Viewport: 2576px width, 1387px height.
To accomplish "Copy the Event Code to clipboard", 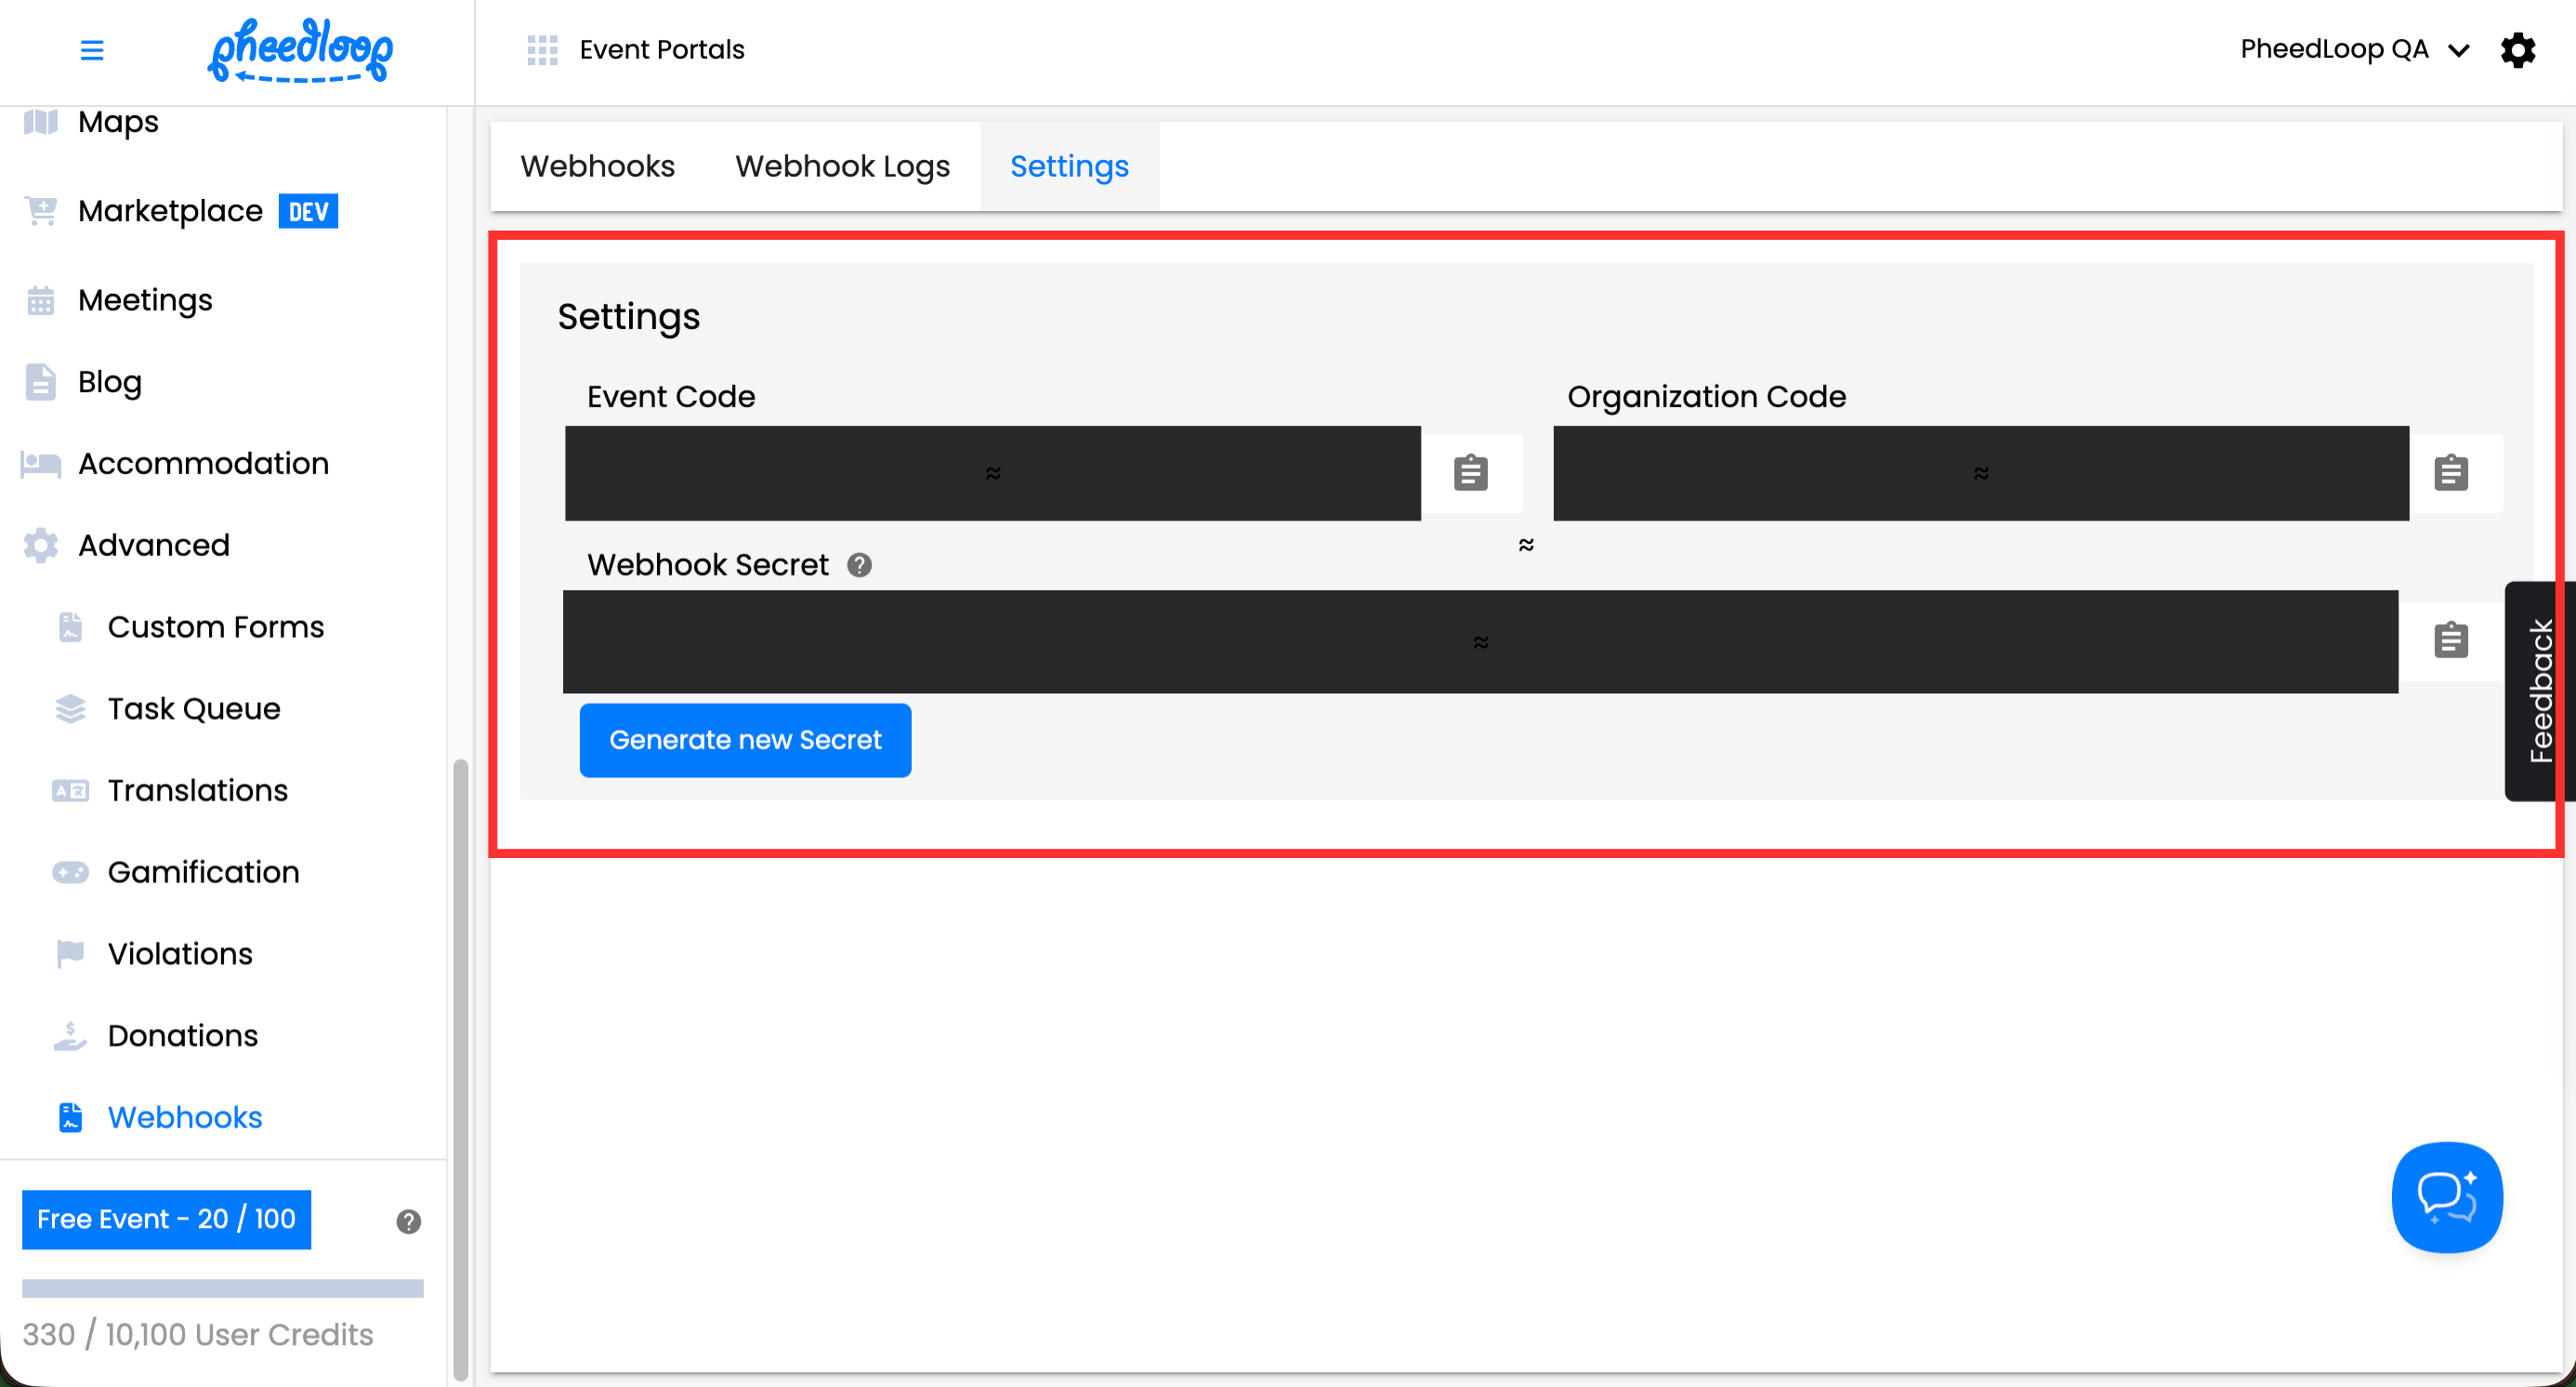I will coord(1470,473).
